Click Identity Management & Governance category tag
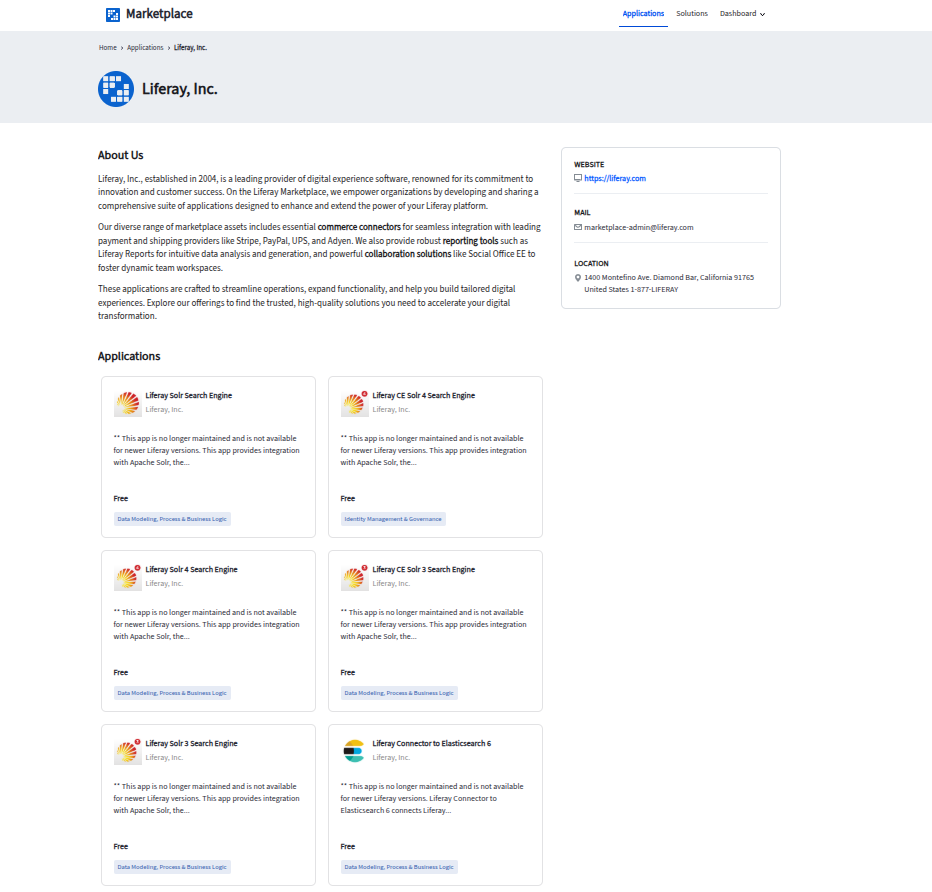Viewport: 932px width, 892px height. point(393,519)
